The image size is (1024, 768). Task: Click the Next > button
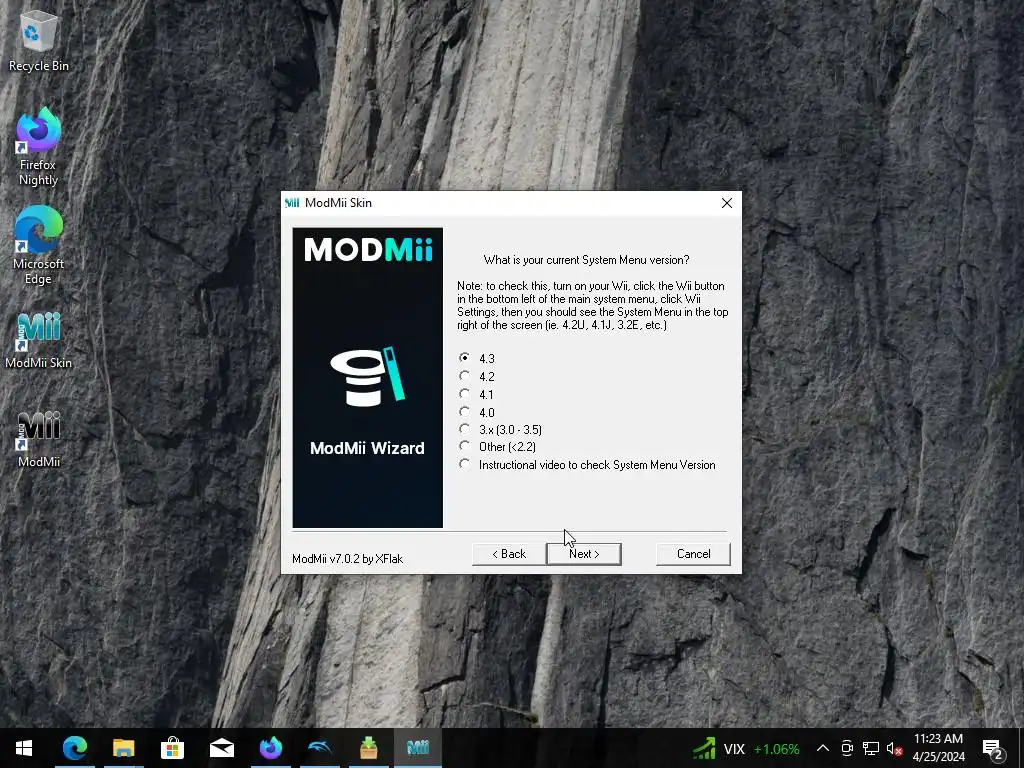(584, 554)
